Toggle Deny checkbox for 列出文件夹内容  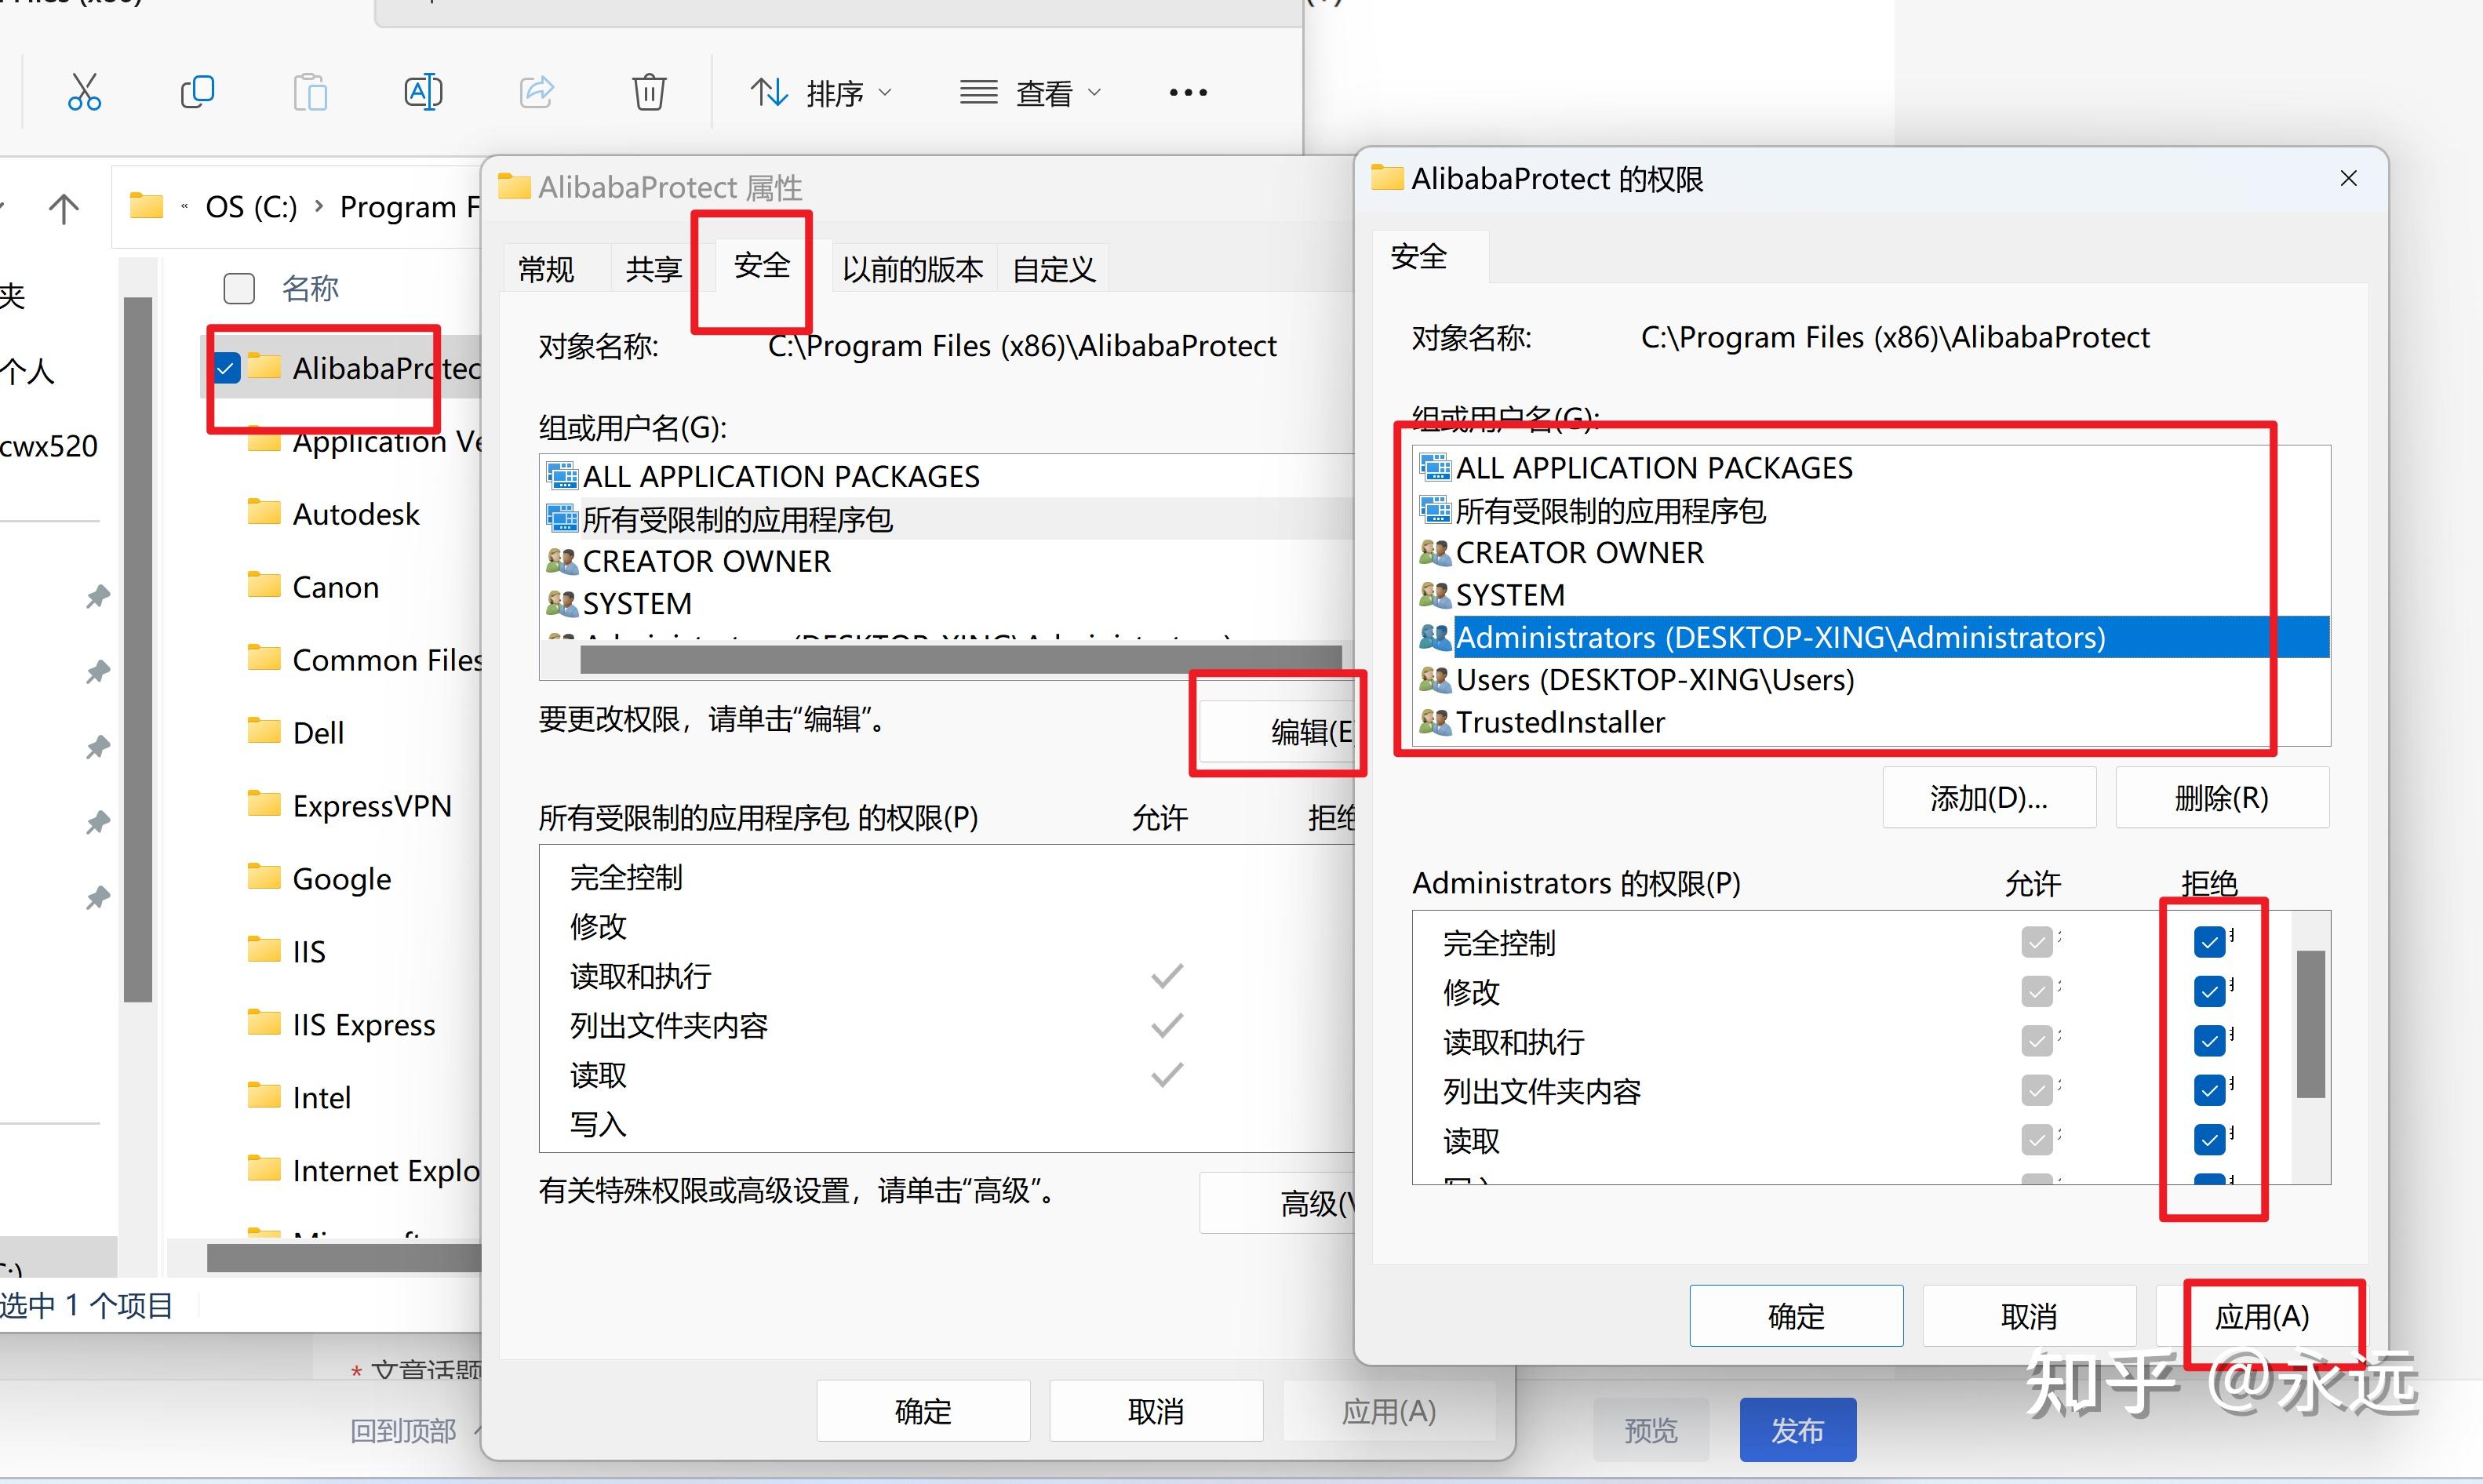point(2210,1090)
